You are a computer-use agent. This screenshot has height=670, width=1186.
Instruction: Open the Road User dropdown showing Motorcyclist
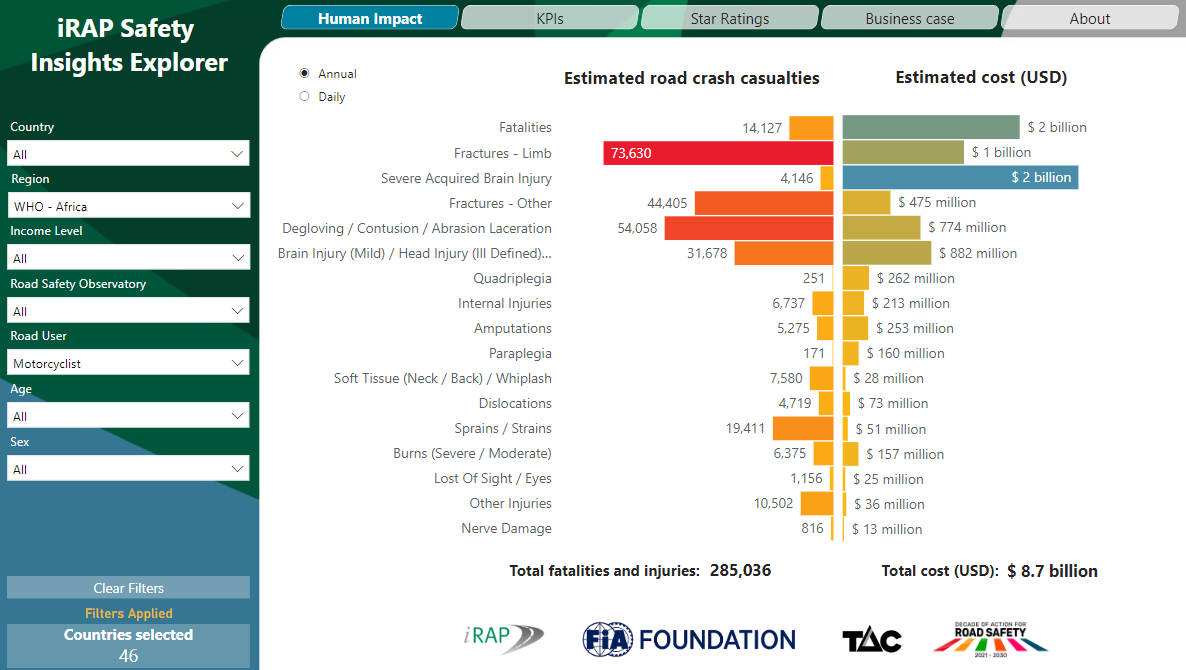tap(129, 363)
